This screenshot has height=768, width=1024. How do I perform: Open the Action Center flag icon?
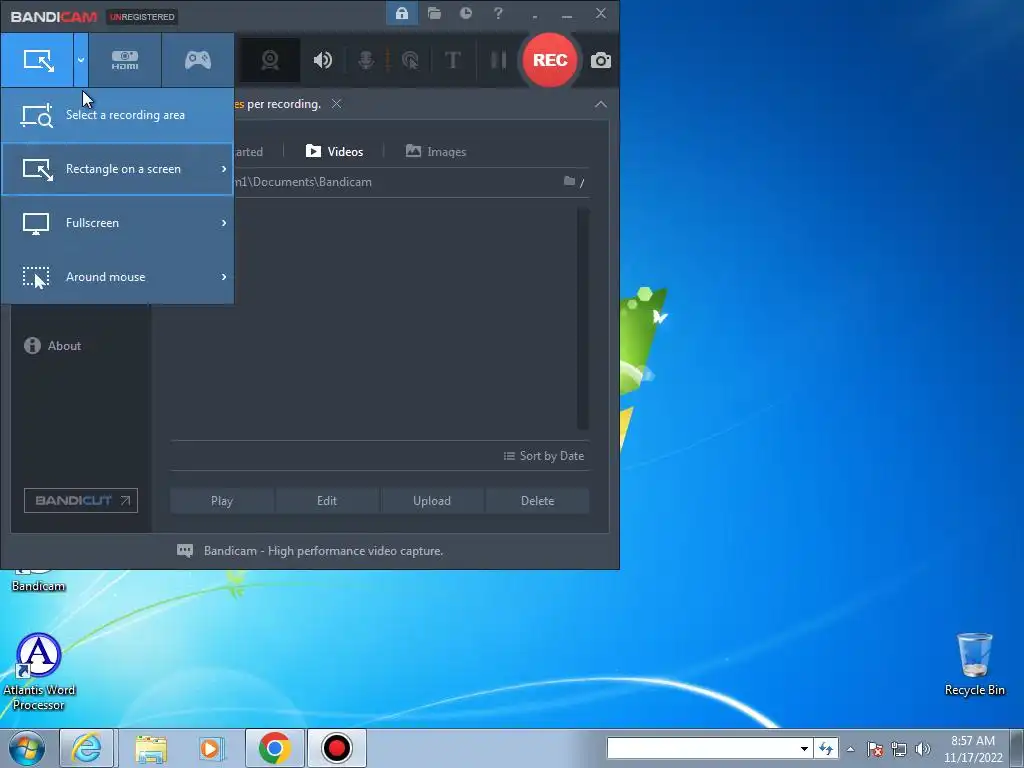pos(875,749)
